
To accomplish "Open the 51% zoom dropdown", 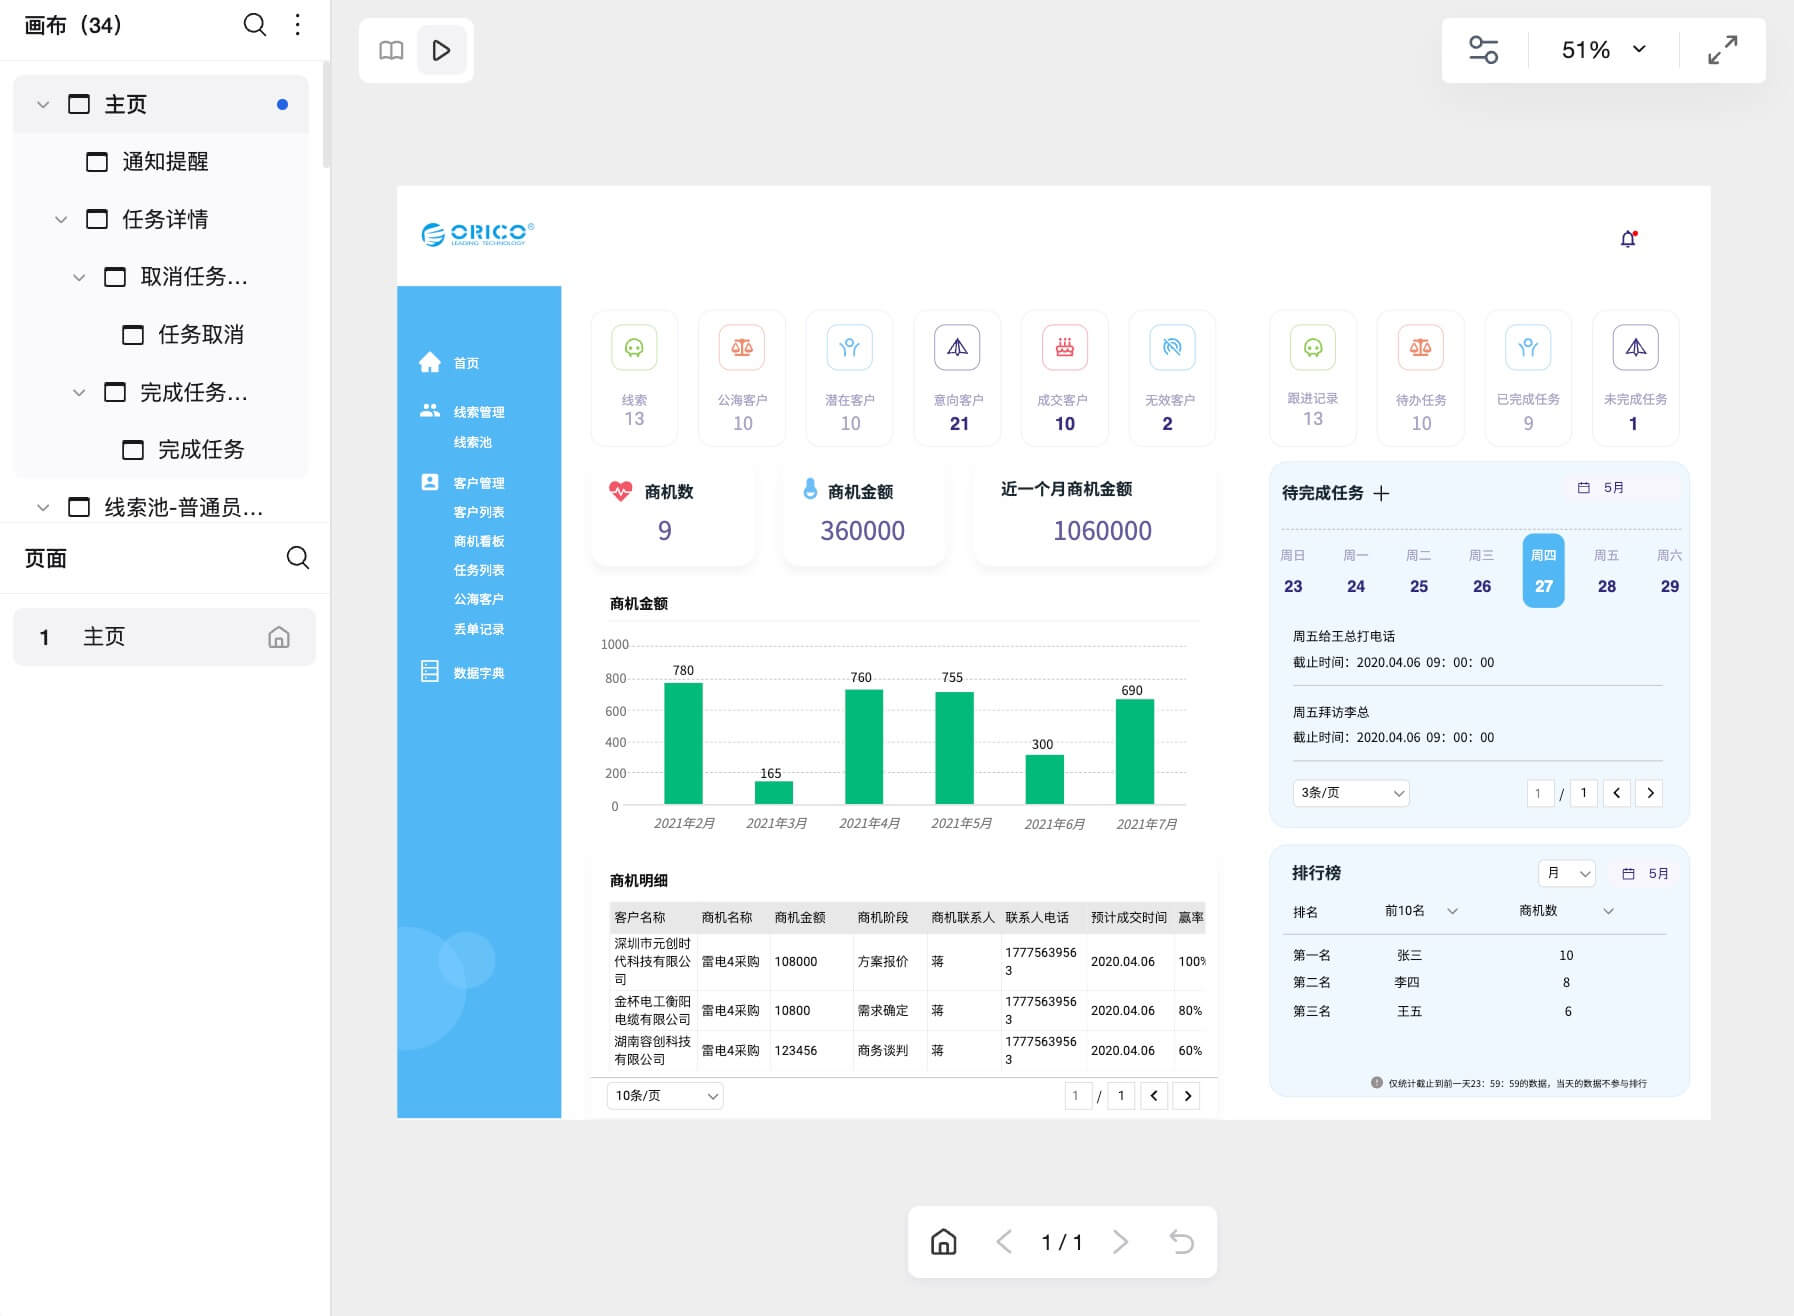I will (1603, 50).
